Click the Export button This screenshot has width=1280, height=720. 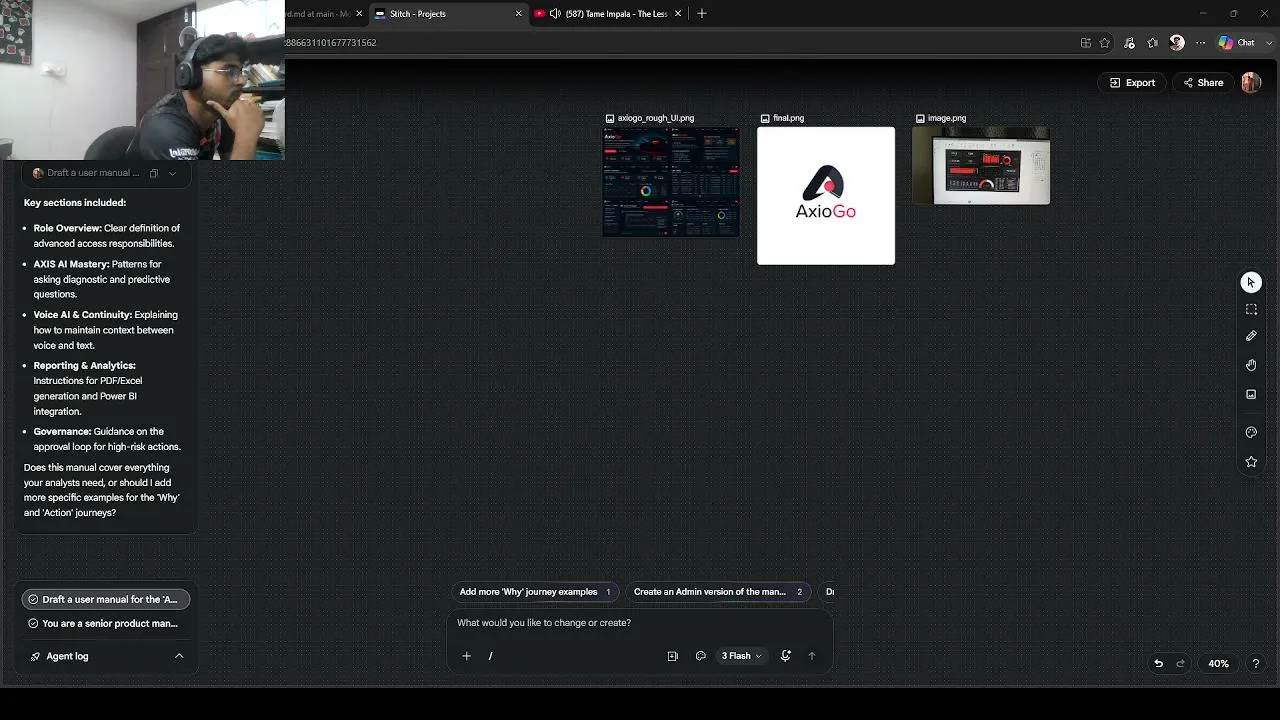1132,83
